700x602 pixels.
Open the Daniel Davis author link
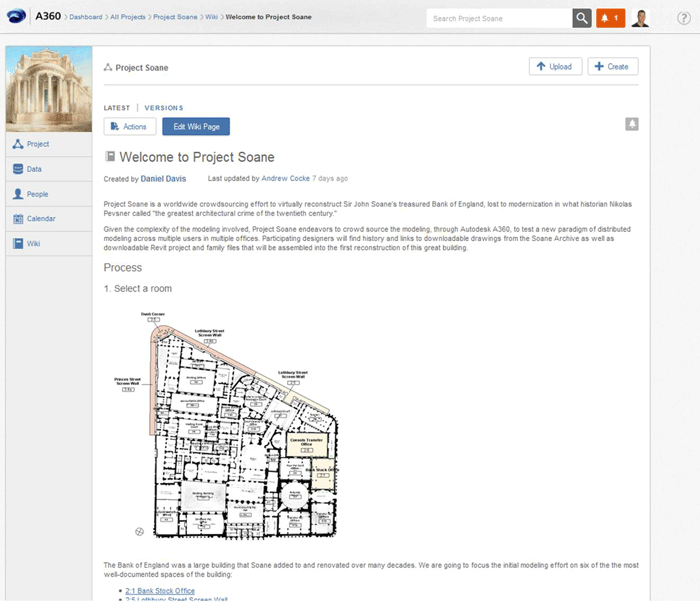click(163, 178)
